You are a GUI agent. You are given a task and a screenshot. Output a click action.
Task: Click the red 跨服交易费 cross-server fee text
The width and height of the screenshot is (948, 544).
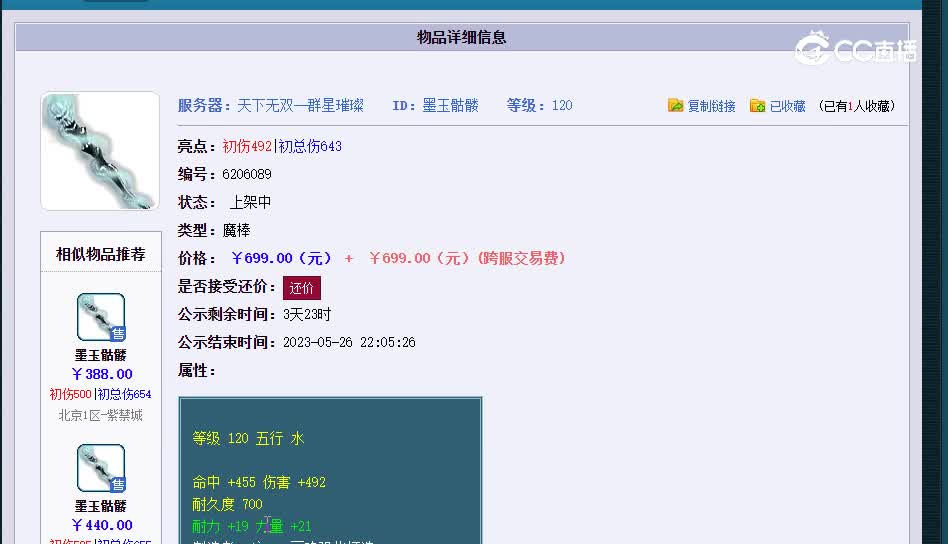click(x=521, y=258)
